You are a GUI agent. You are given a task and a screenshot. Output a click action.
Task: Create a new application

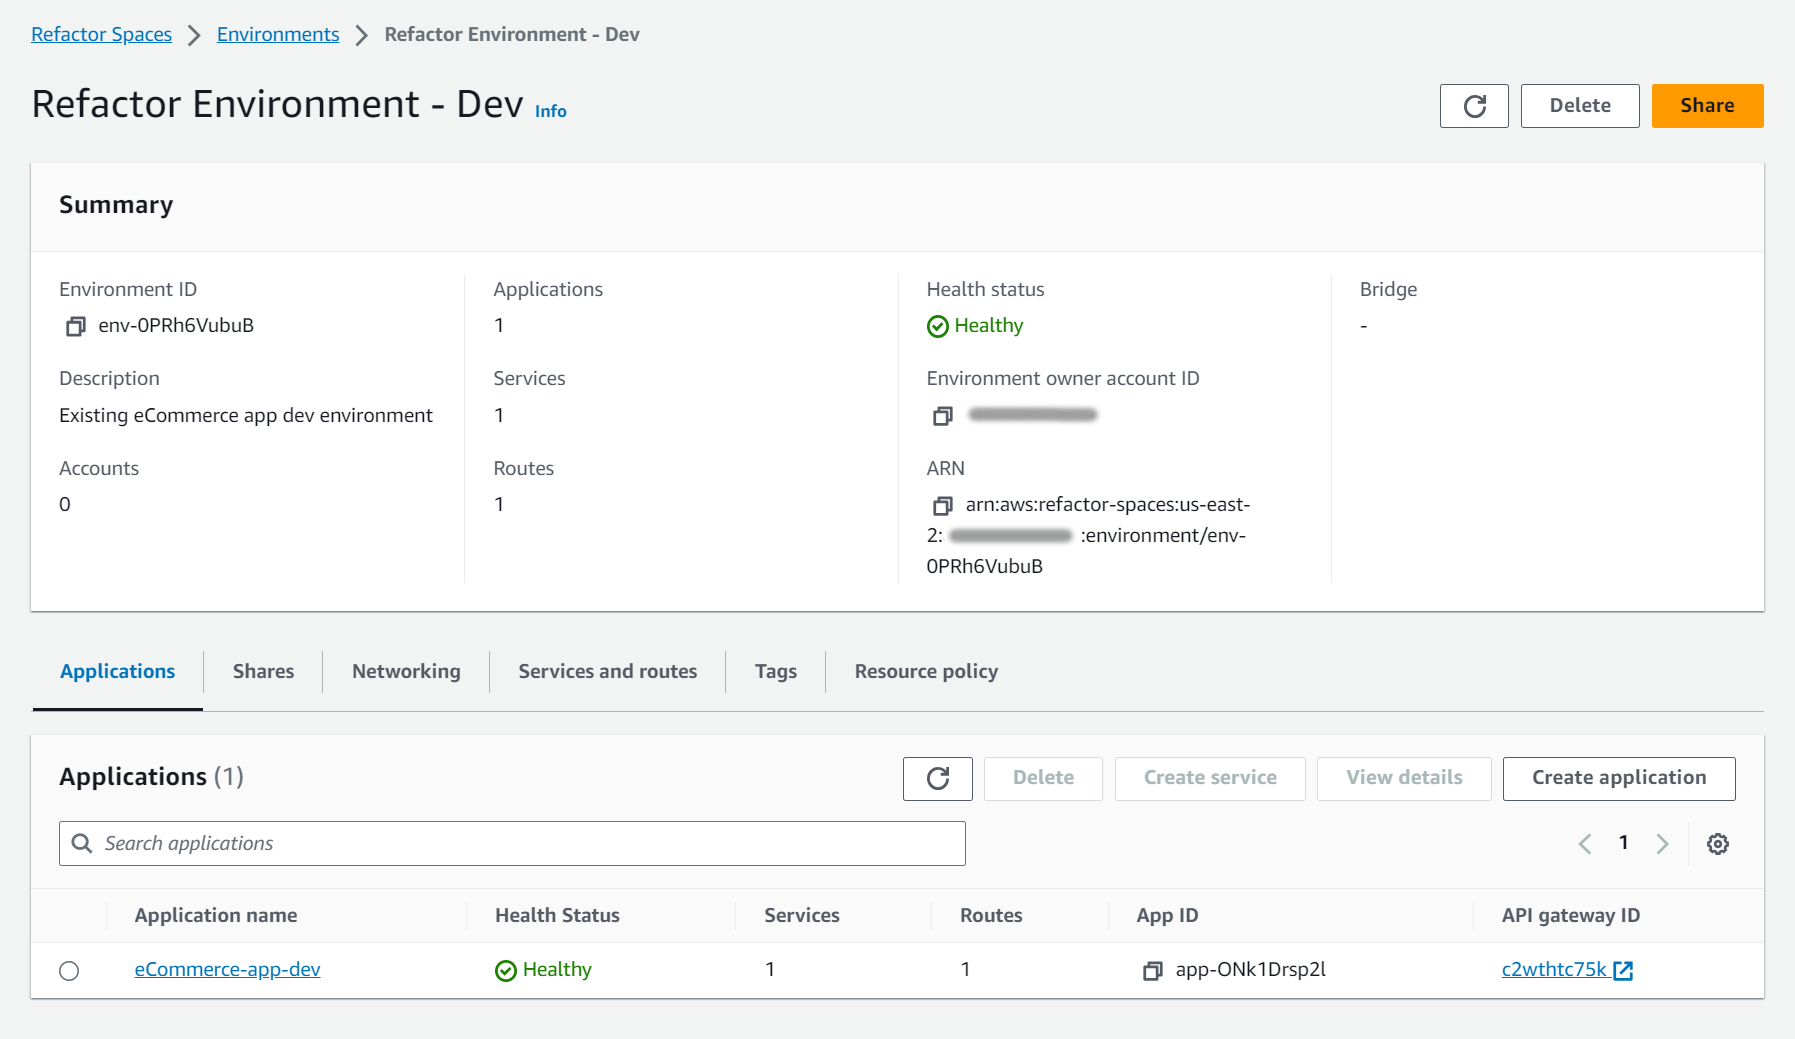coord(1618,778)
